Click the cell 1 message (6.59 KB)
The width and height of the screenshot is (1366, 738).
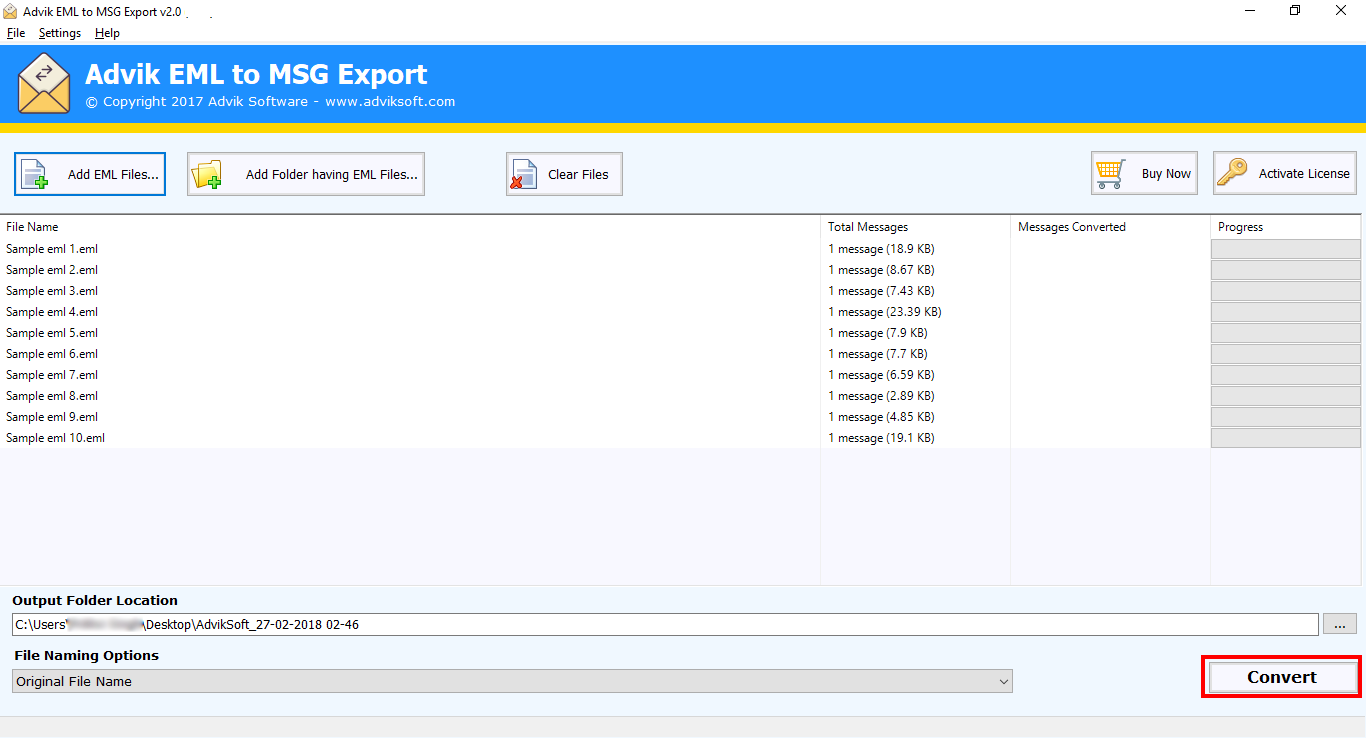coord(881,375)
